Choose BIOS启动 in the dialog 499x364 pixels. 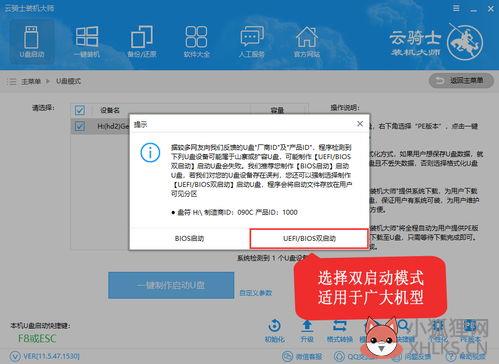point(189,238)
